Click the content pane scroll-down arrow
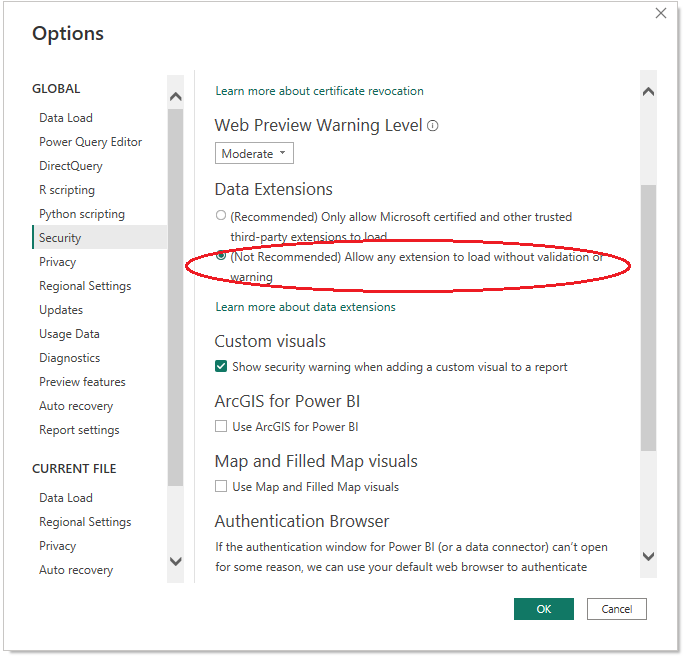 tap(648, 556)
